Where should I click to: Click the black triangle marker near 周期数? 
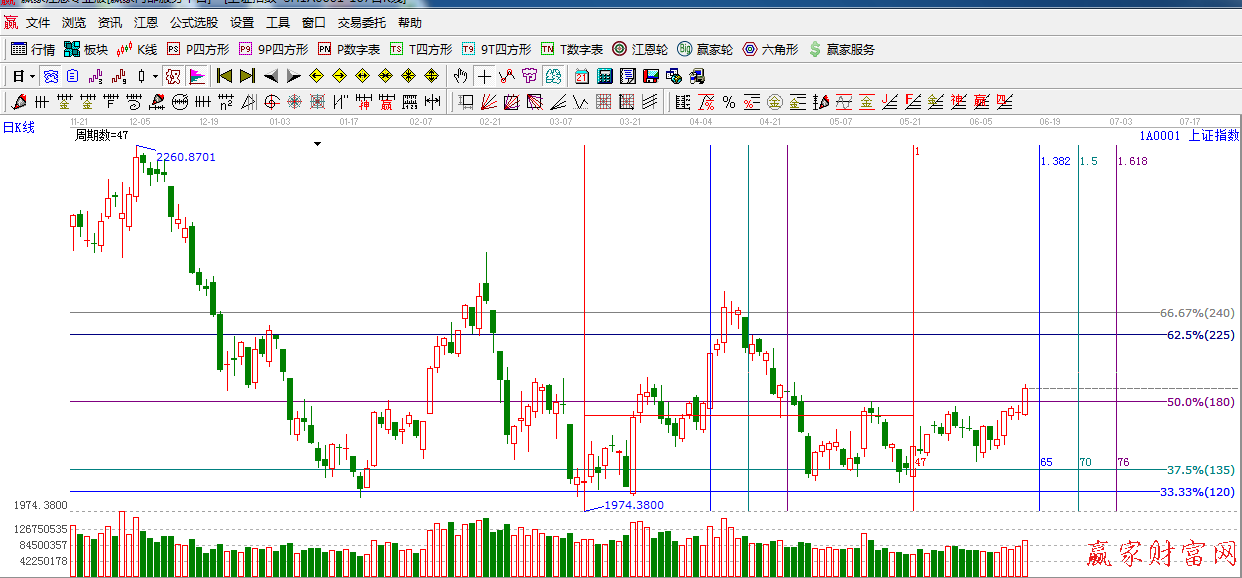point(317,144)
